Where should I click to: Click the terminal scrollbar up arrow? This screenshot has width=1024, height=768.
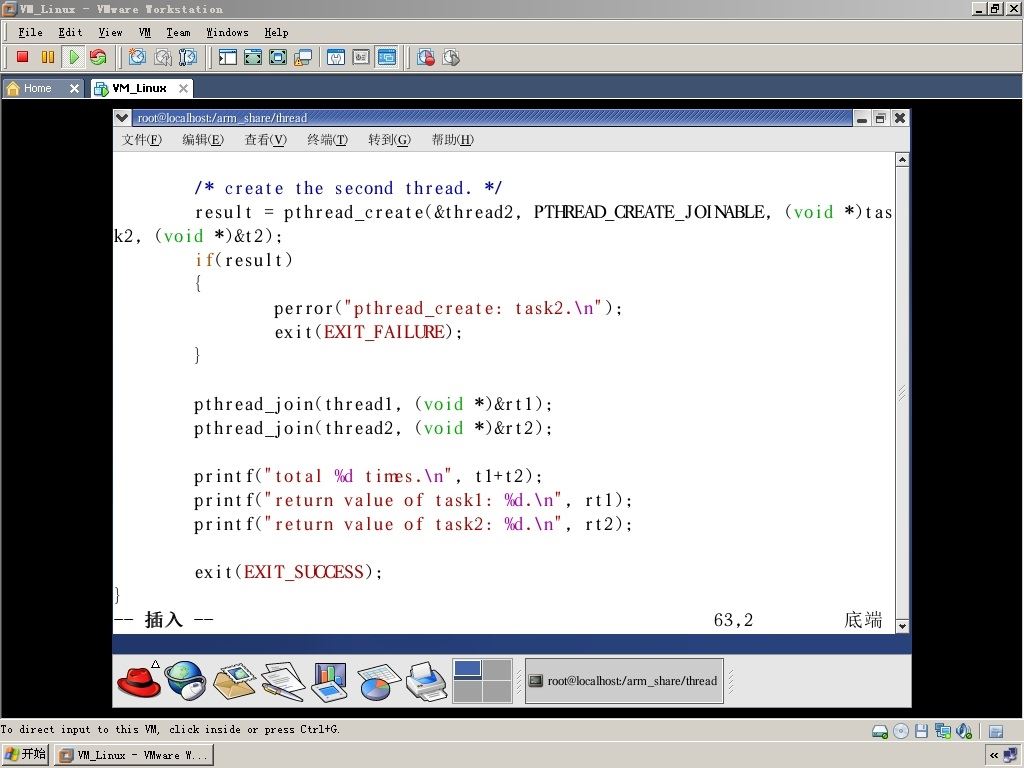point(902,160)
